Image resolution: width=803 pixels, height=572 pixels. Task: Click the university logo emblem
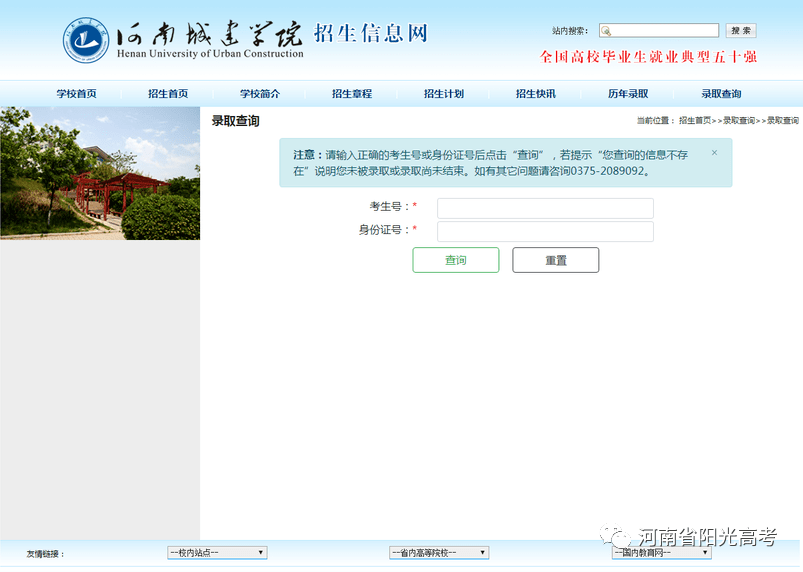point(86,40)
